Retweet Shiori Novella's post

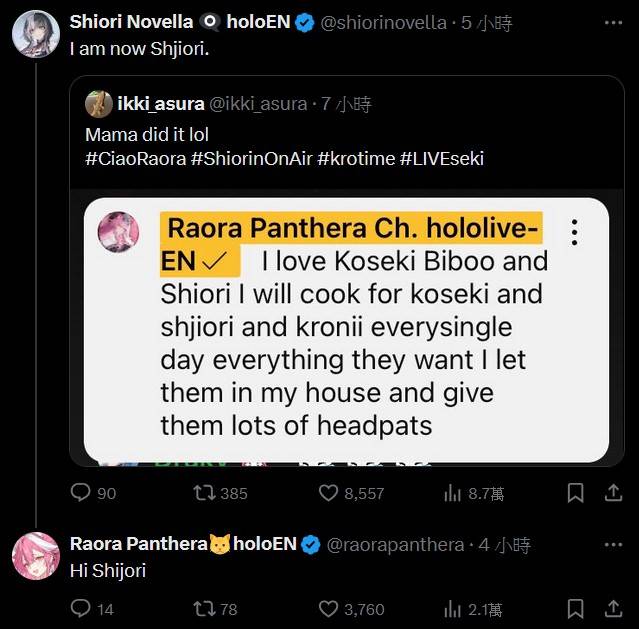coord(205,493)
